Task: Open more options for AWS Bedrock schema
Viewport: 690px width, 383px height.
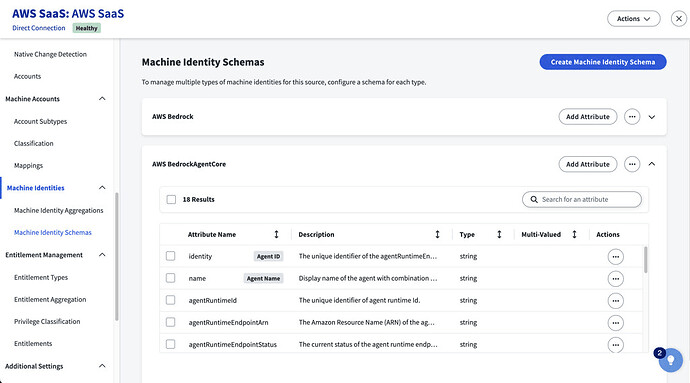Action: pos(632,117)
